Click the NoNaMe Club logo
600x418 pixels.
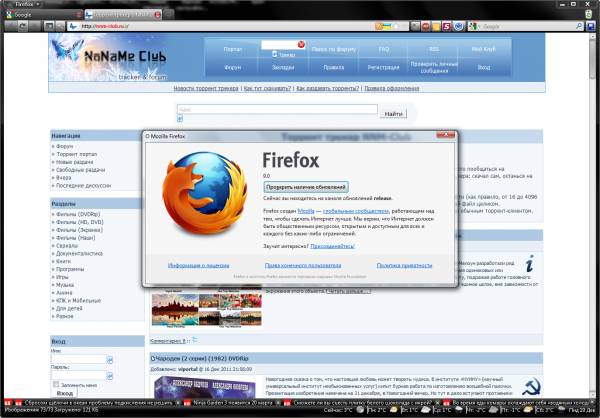click(x=124, y=57)
